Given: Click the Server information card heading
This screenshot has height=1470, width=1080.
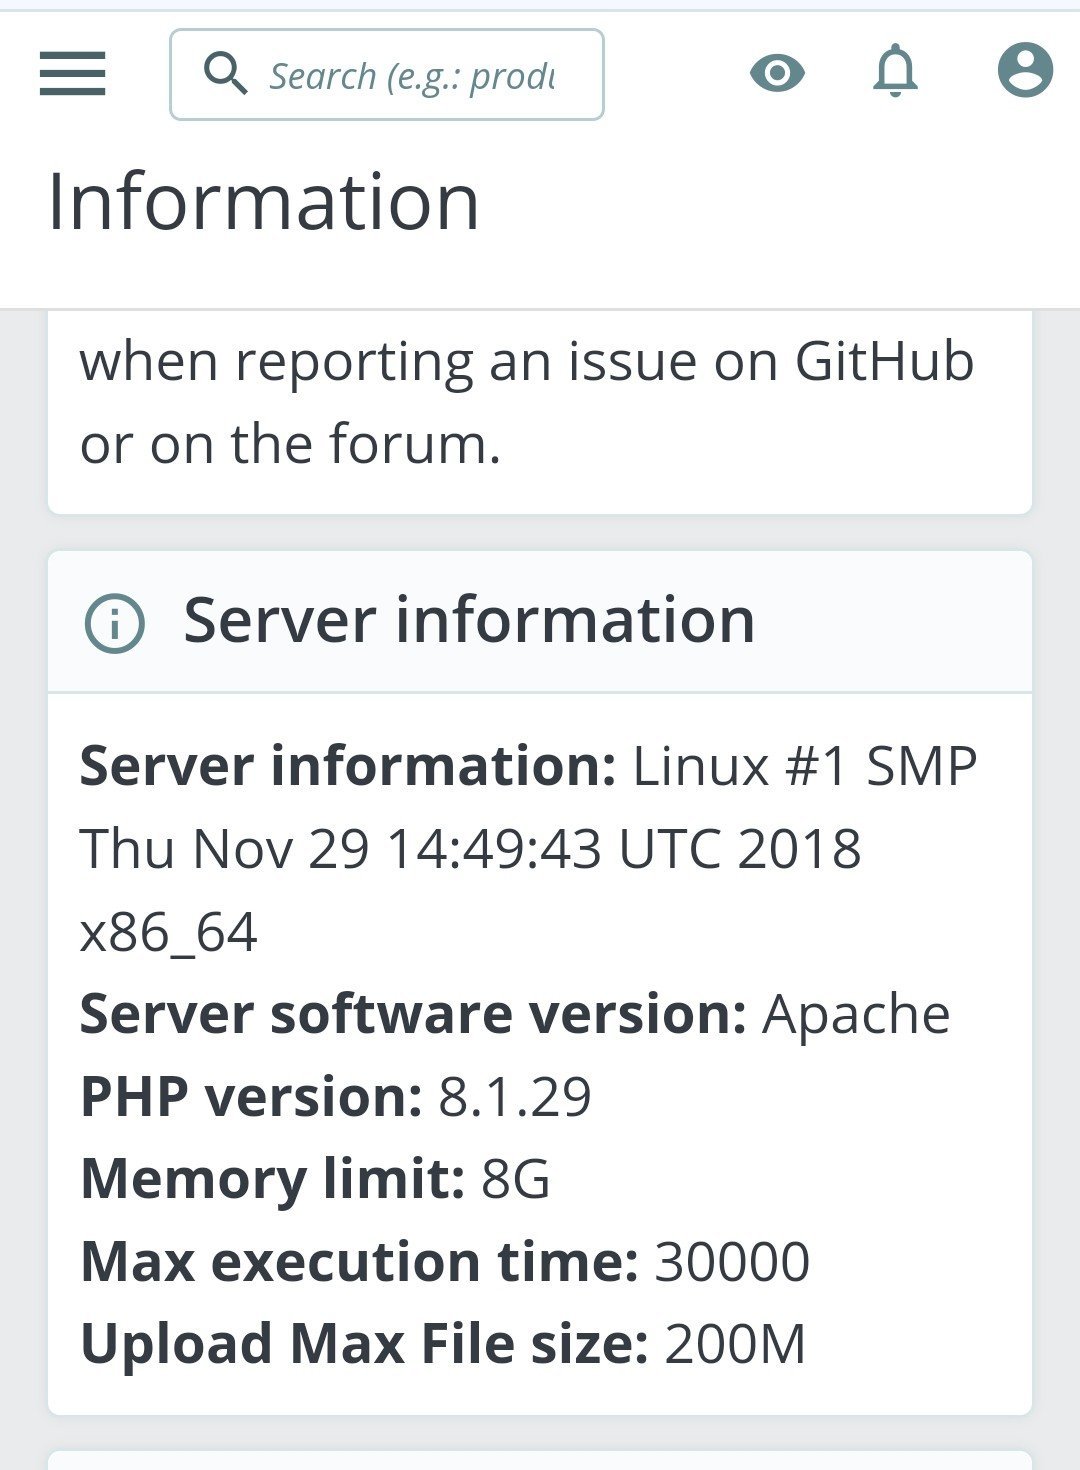Looking at the screenshot, I should click(469, 620).
